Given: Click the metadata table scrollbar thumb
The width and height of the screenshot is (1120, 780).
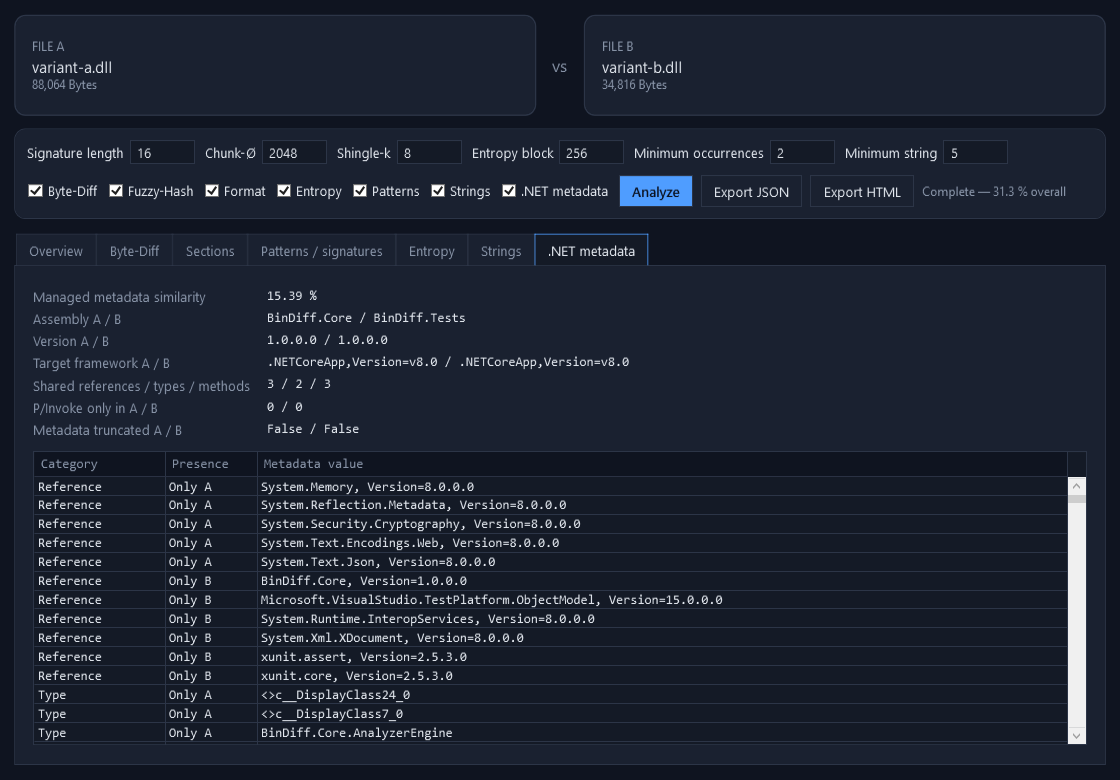Looking at the screenshot, I should tap(1076, 499).
